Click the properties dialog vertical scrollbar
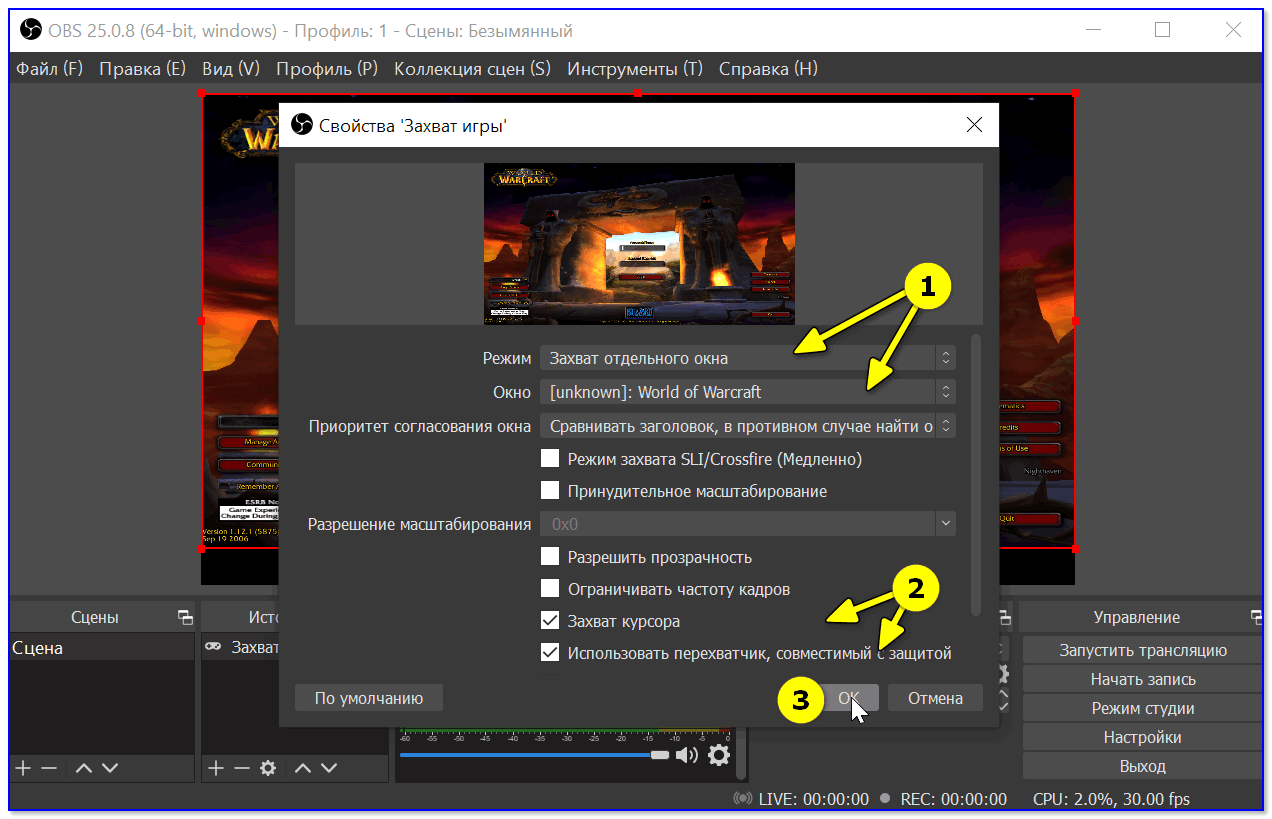Viewport: 1272px width, 819px height. (x=976, y=475)
